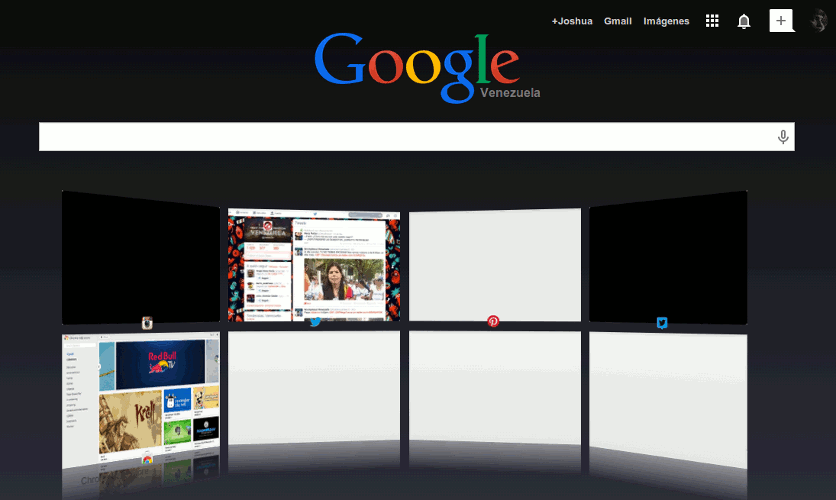Open the black tile with the blue Twitter favicon
The height and width of the screenshot is (500, 836).
668,257
